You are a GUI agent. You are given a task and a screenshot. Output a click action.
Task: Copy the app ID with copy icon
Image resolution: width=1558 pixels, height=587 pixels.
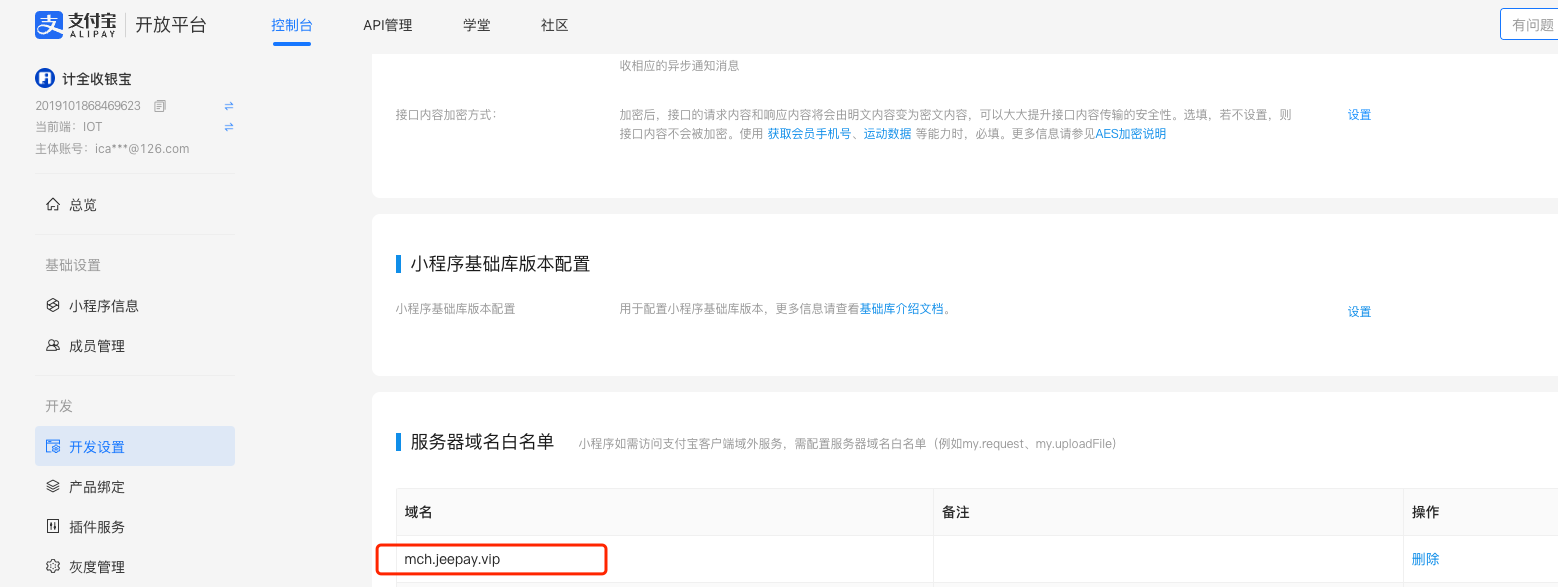(160, 106)
